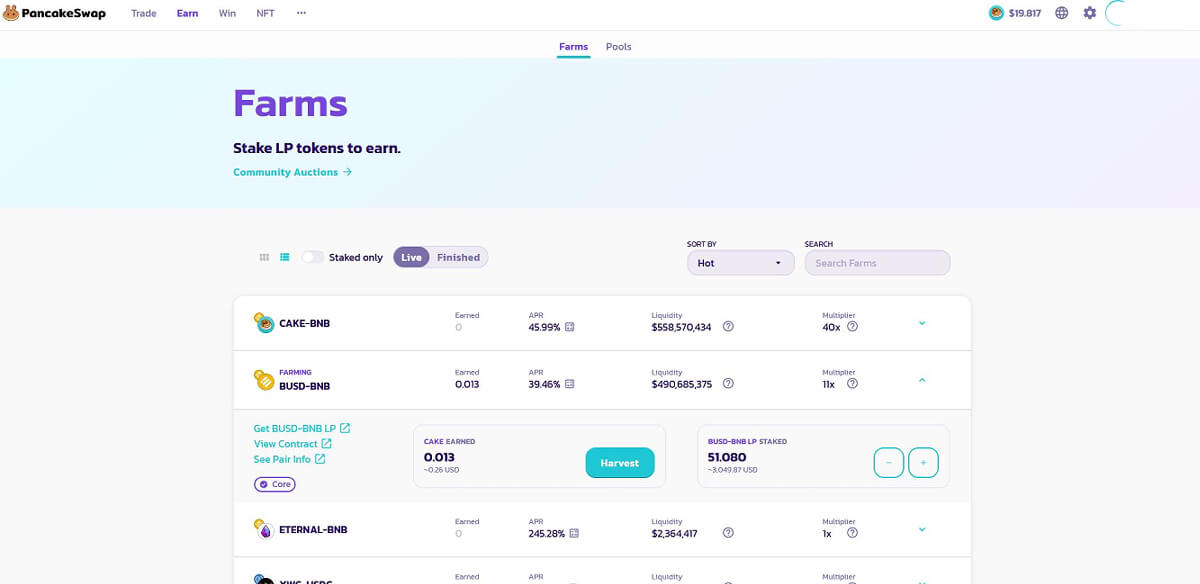
Task: Click the CAKE-BNB farm name
Action: 304,323
